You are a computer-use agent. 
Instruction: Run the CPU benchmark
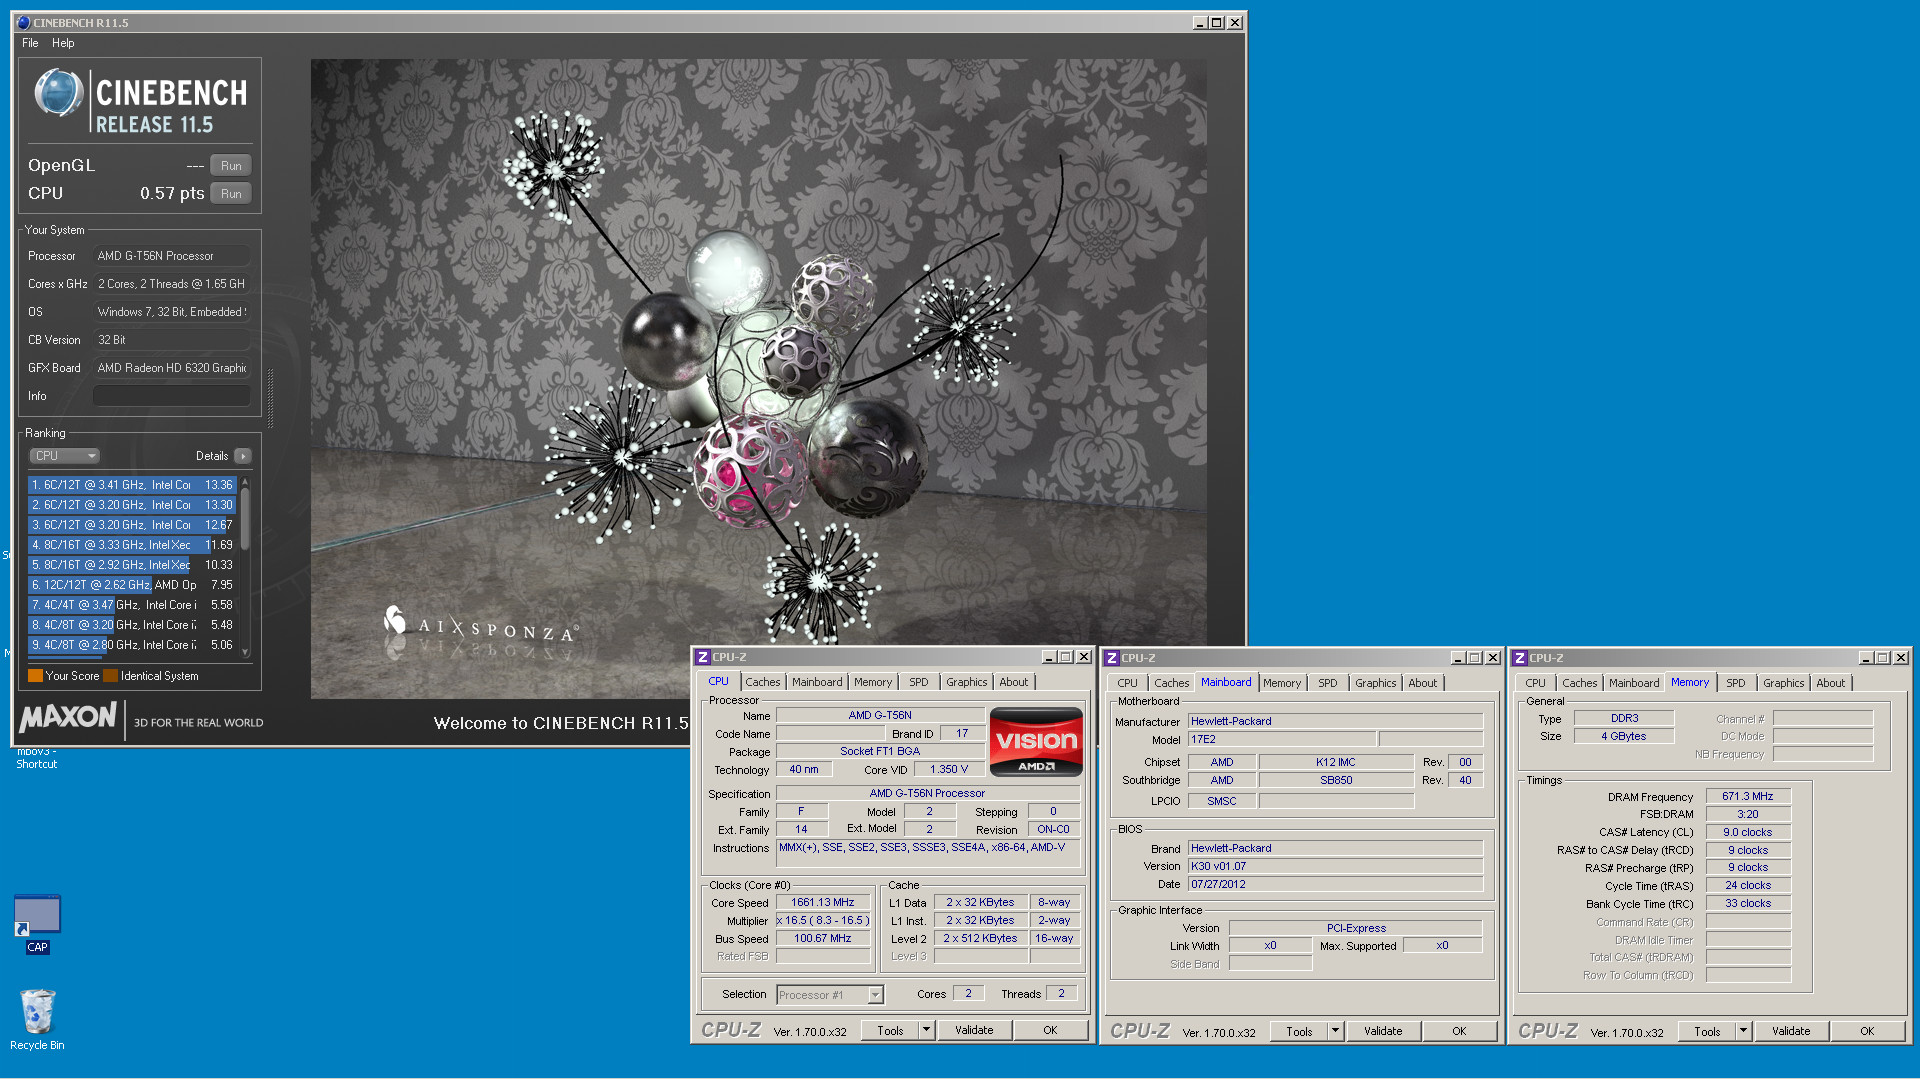pos(231,194)
